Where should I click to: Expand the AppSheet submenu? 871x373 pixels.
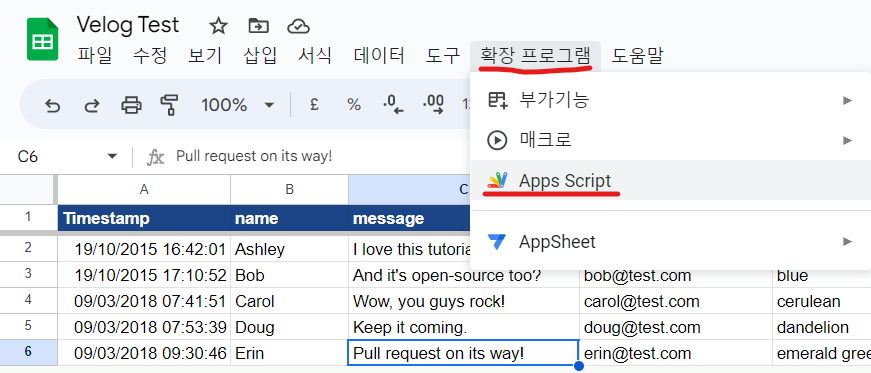click(x=670, y=241)
